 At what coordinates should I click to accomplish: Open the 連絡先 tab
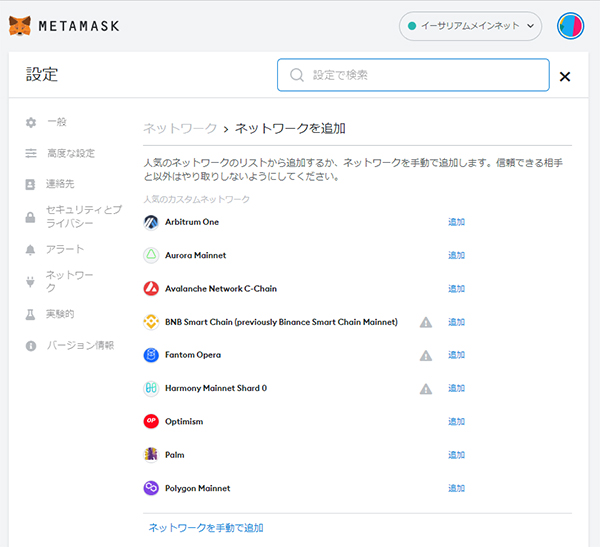tap(60, 184)
